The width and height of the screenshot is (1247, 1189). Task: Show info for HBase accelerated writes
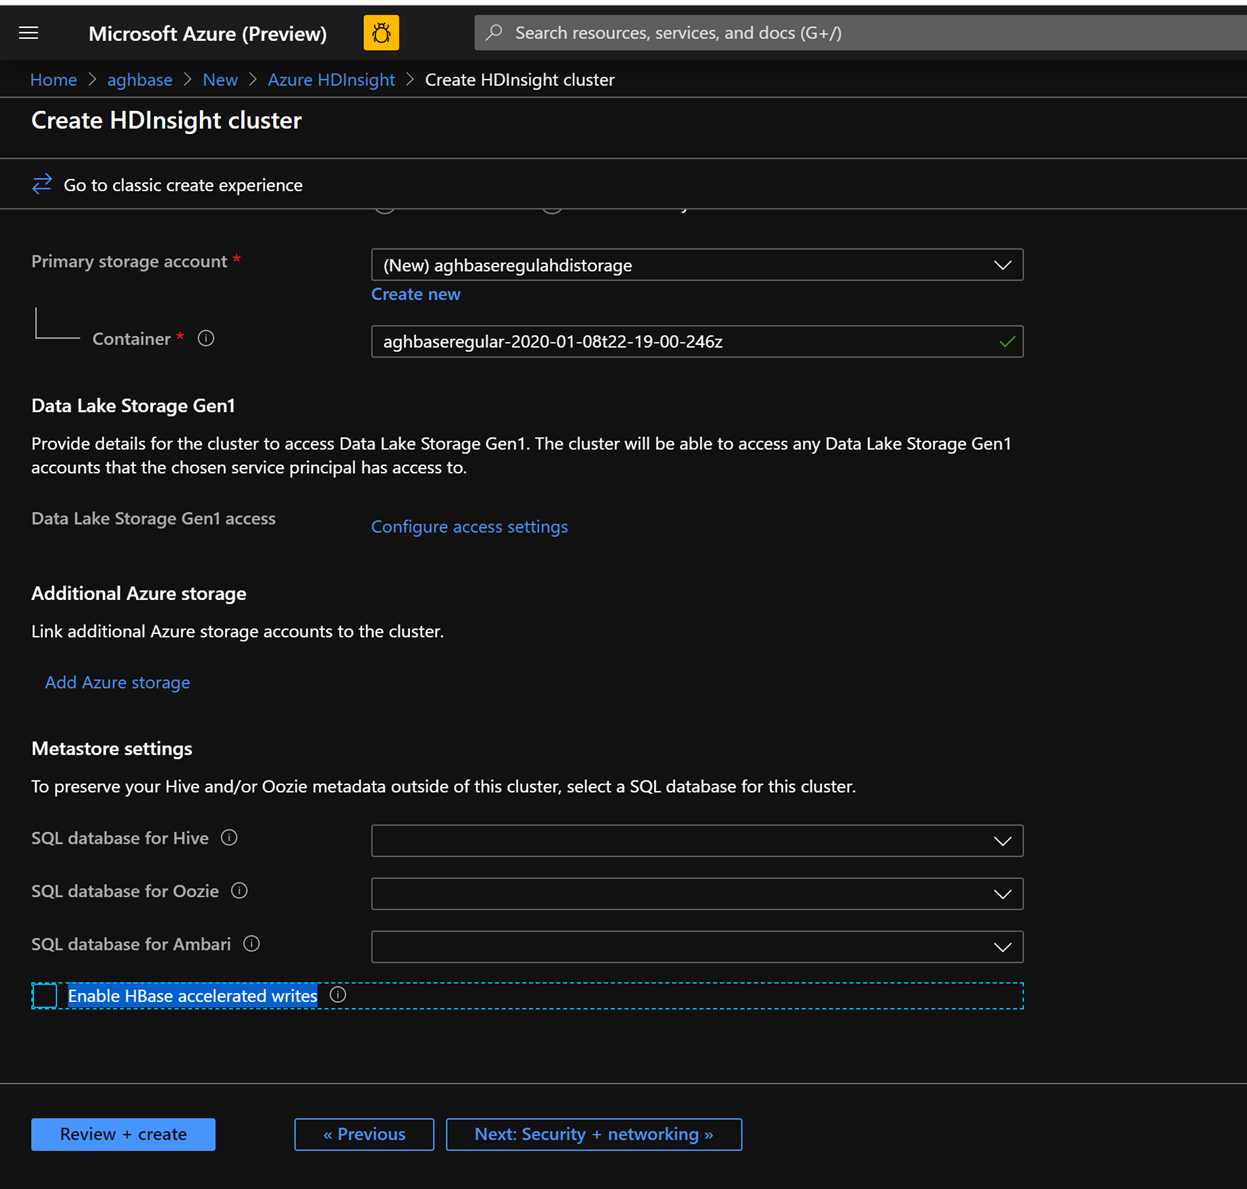(338, 995)
